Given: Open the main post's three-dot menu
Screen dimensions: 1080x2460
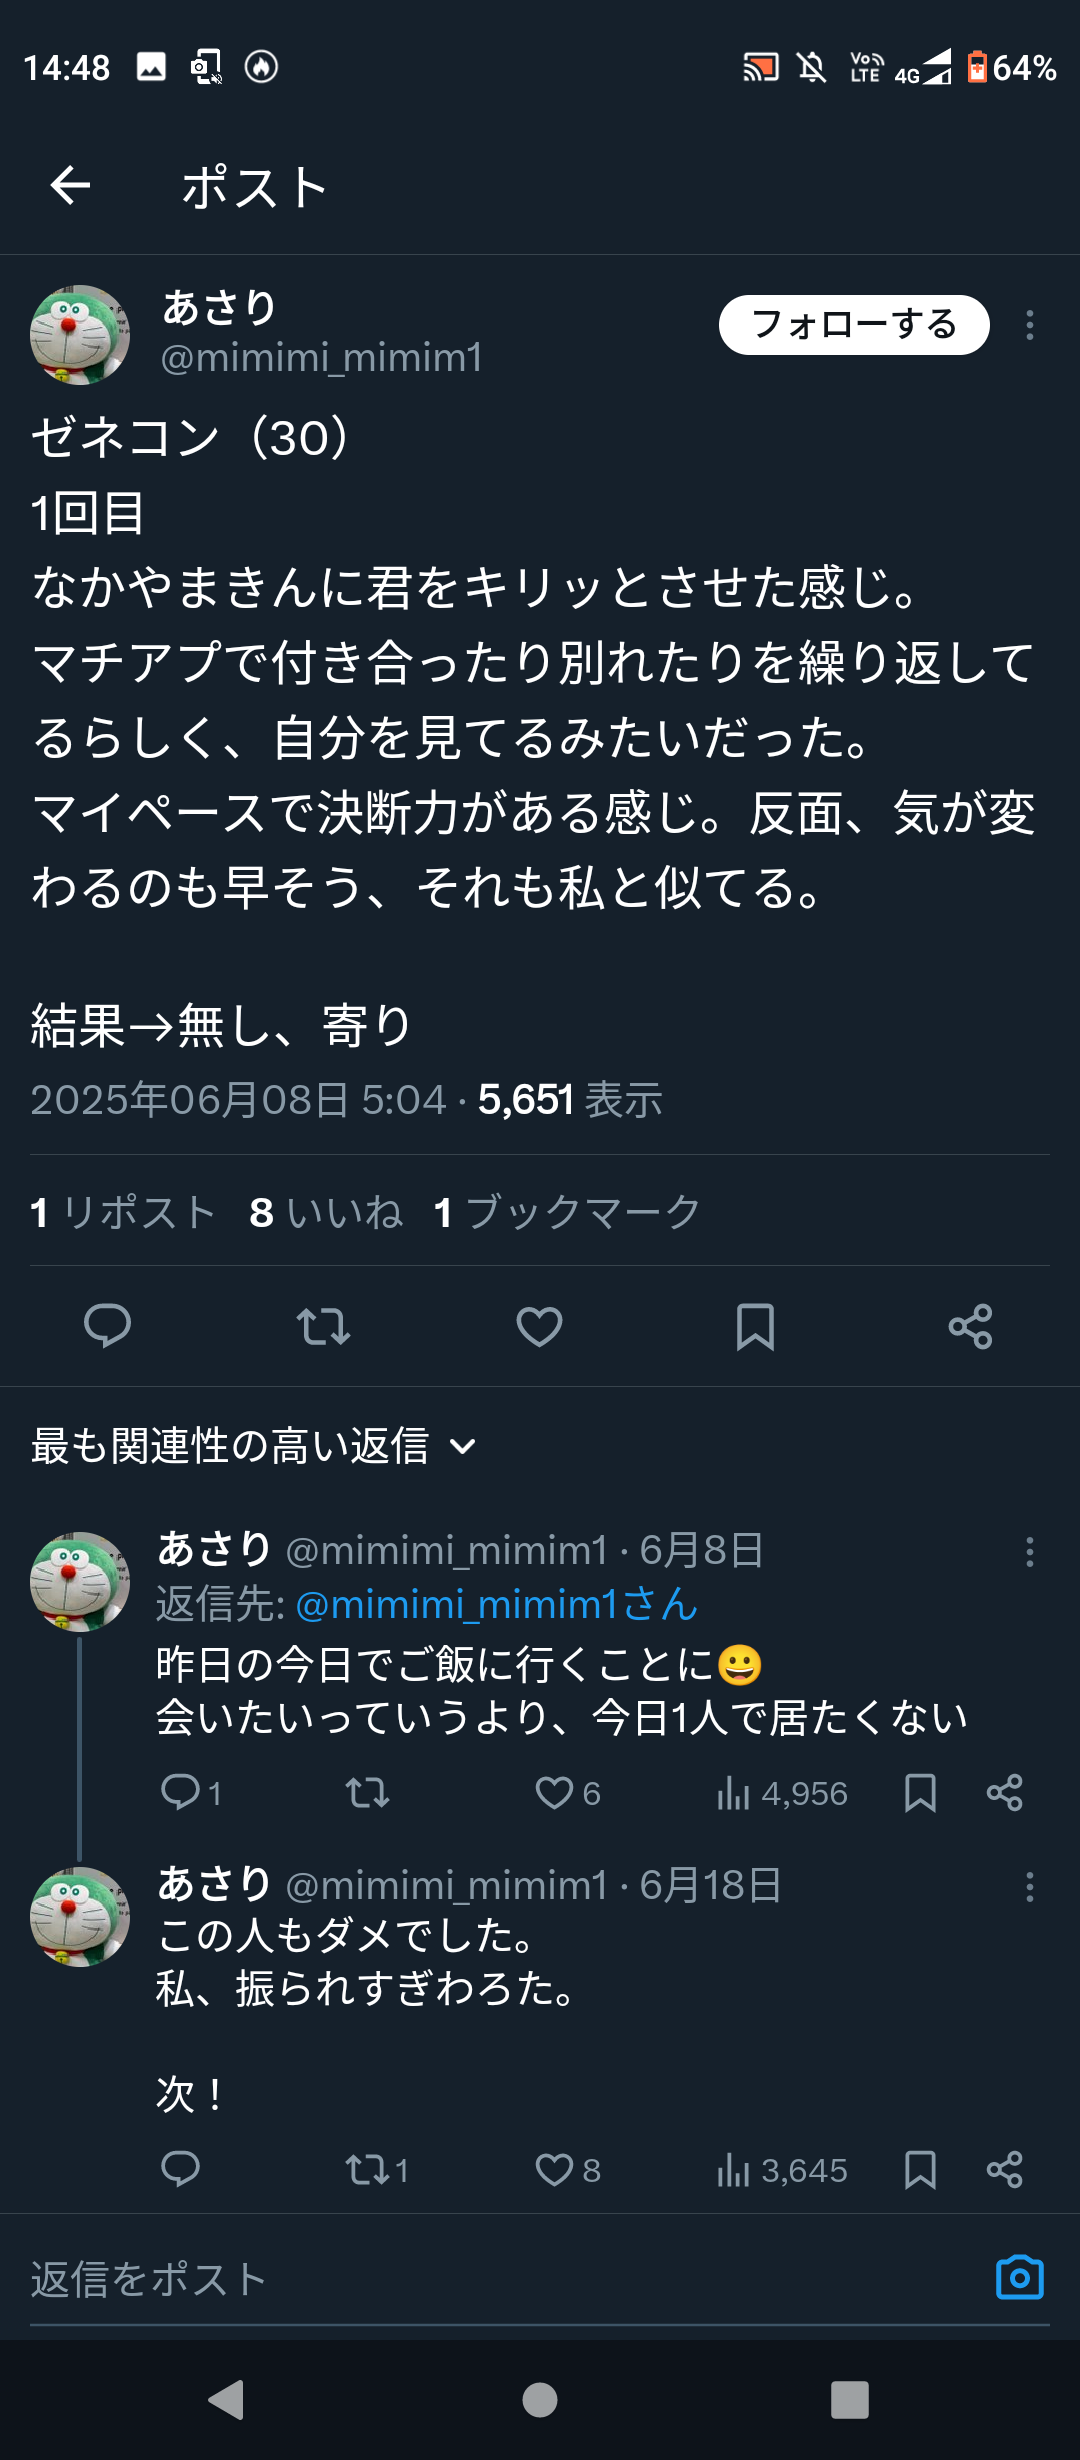Looking at the screenshot, I should coord(1029,325).
